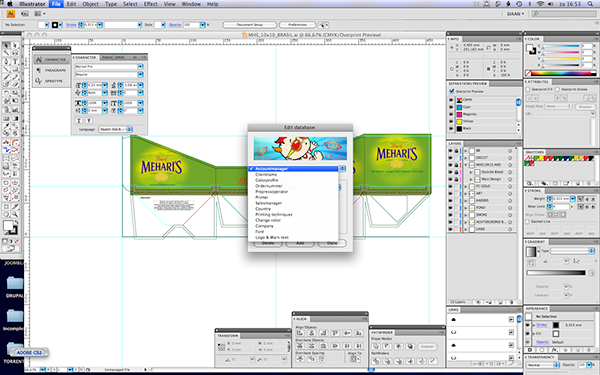Enable Dashed Line checkbox in Stroke panel

528,222
